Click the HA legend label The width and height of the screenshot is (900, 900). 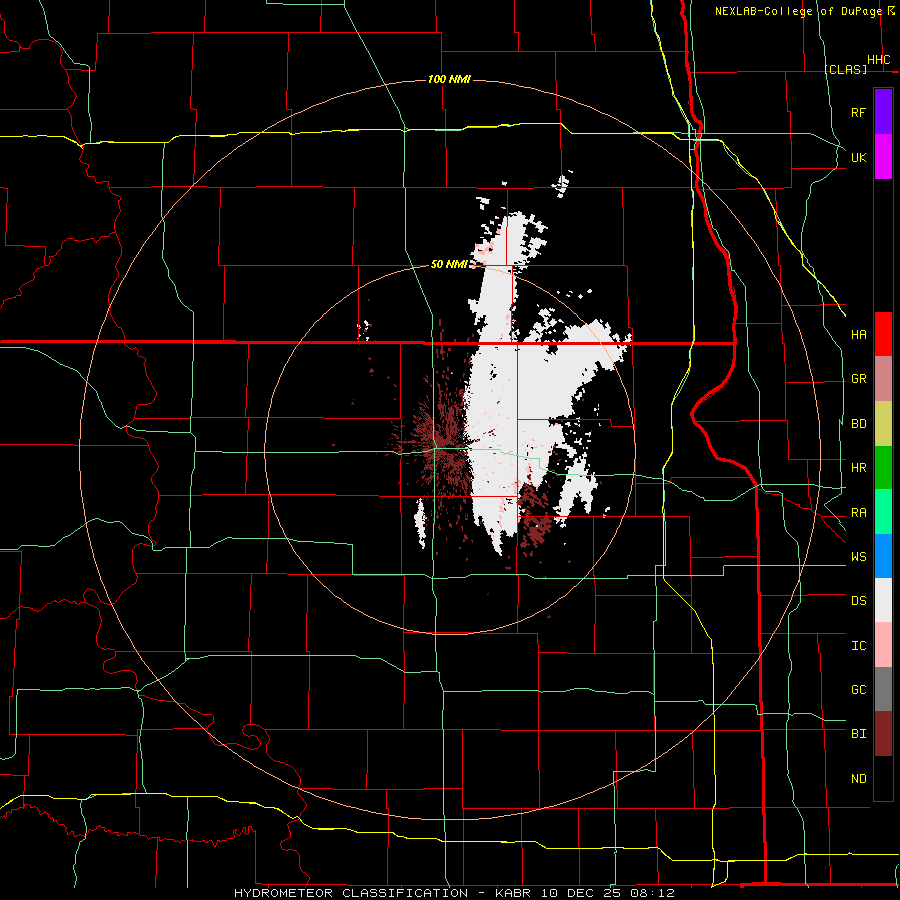click(858, 335)
